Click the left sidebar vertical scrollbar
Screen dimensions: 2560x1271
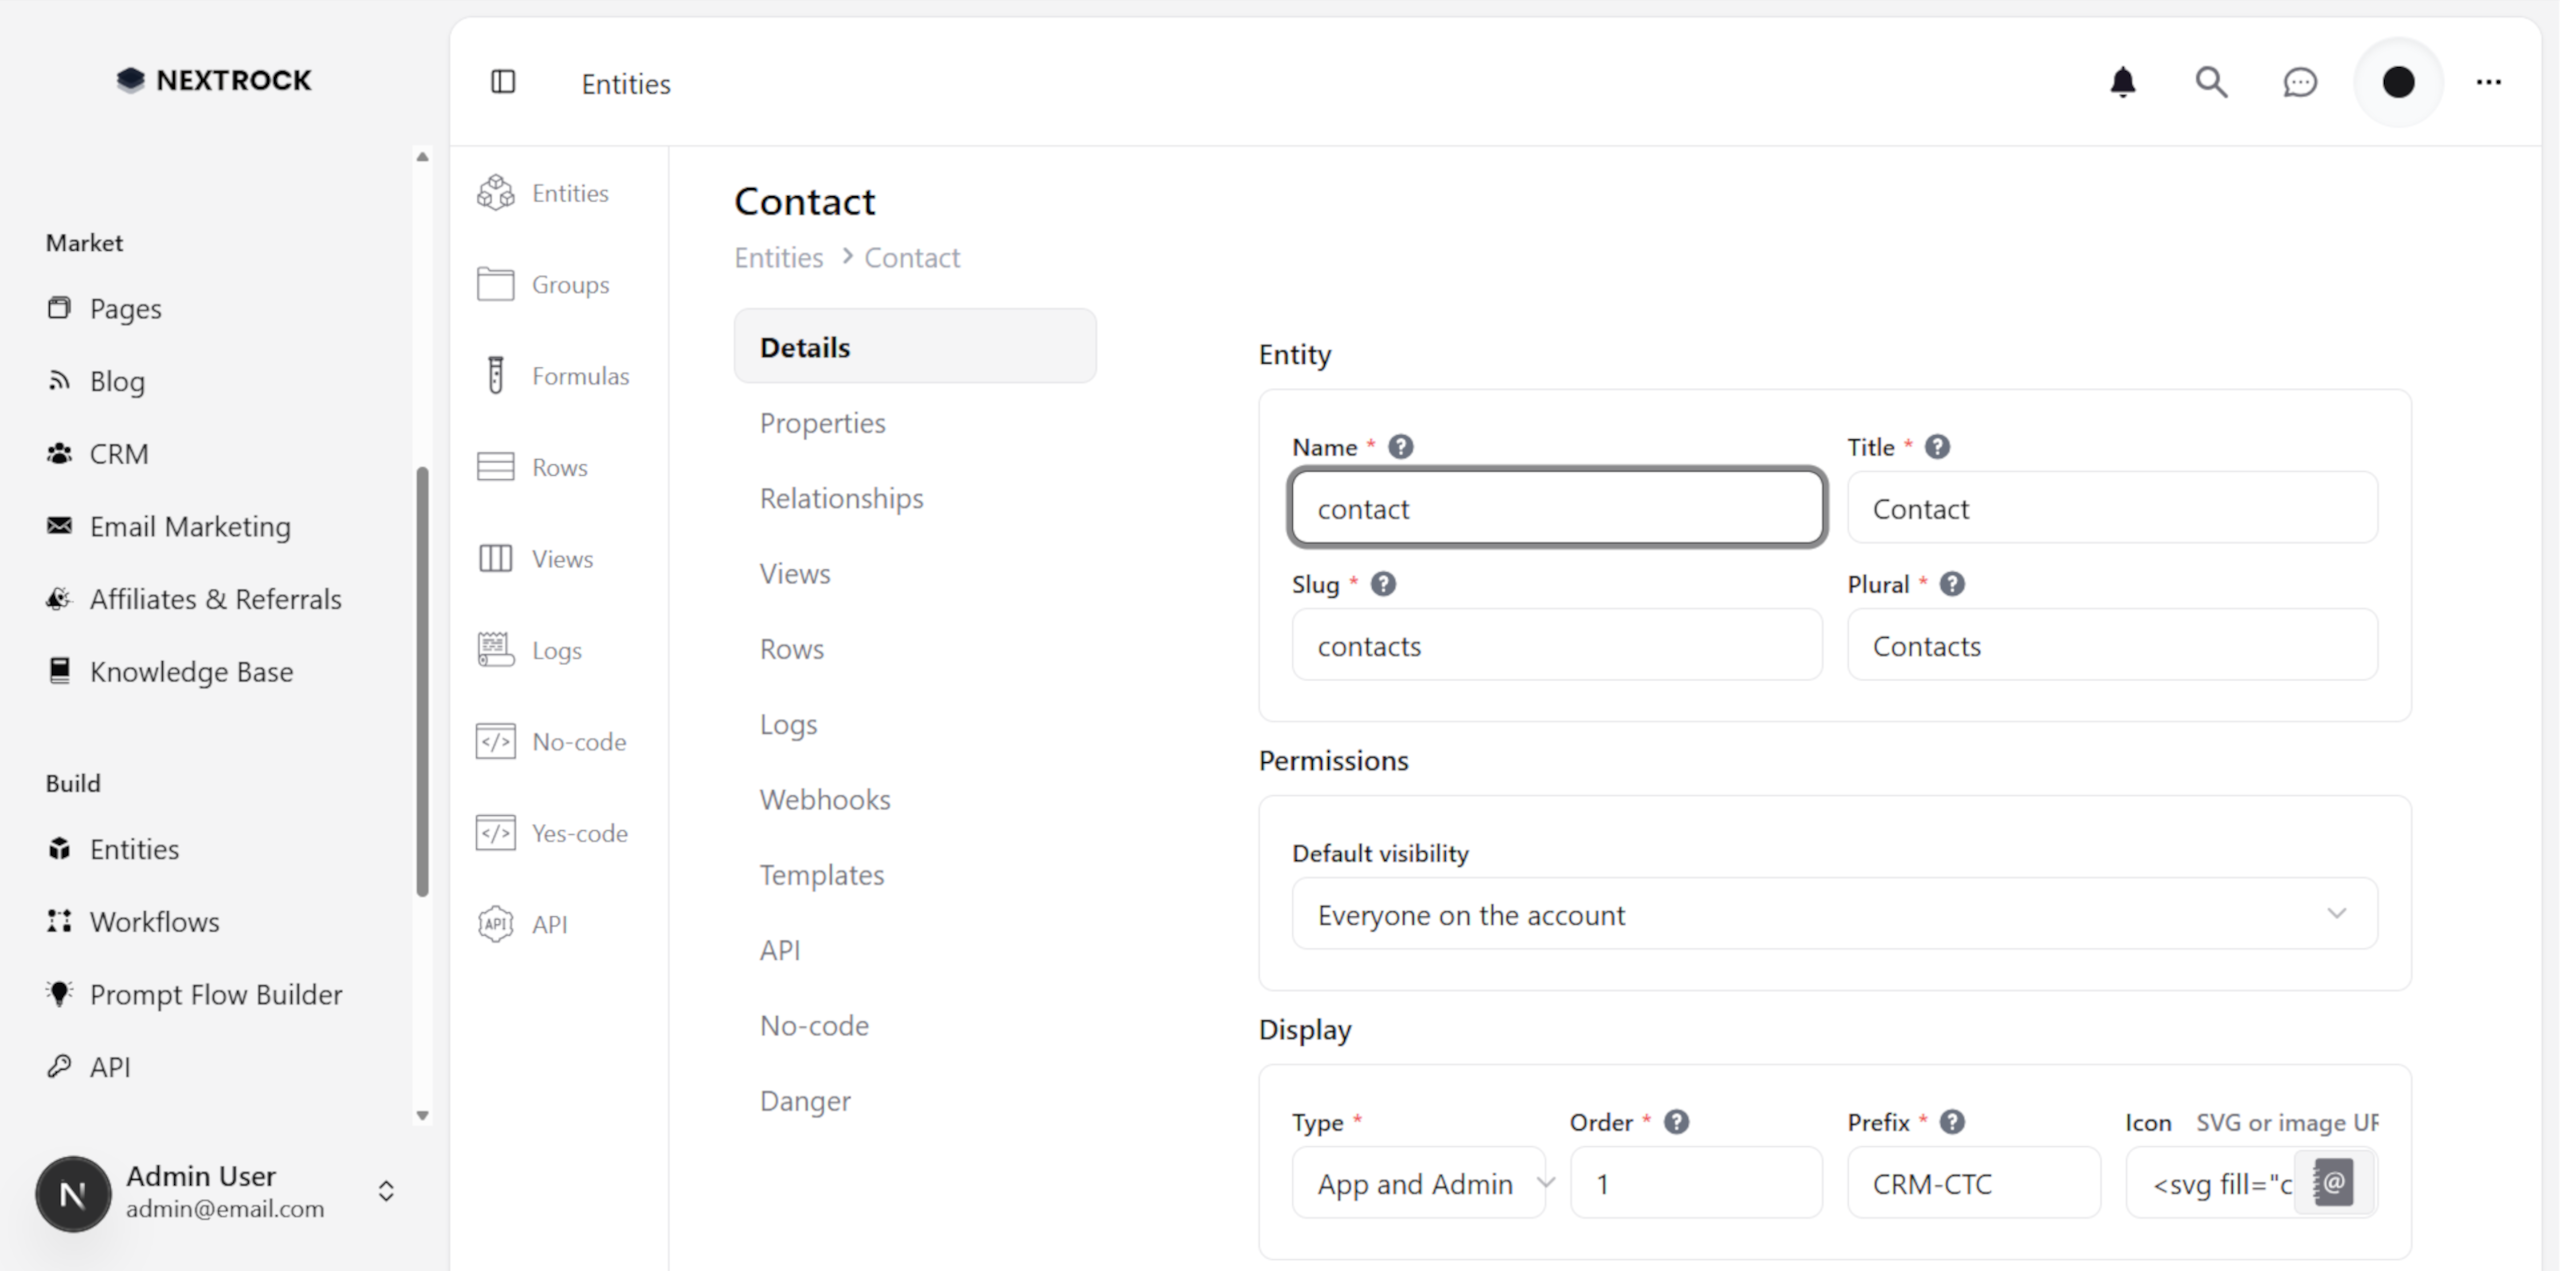[x=422, y=680]
